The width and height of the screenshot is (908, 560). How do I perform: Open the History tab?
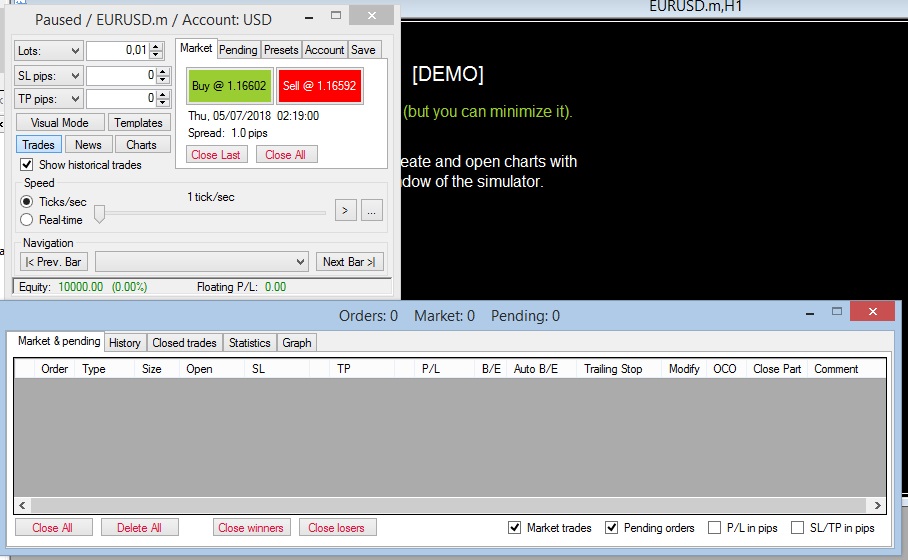[125, 343]
